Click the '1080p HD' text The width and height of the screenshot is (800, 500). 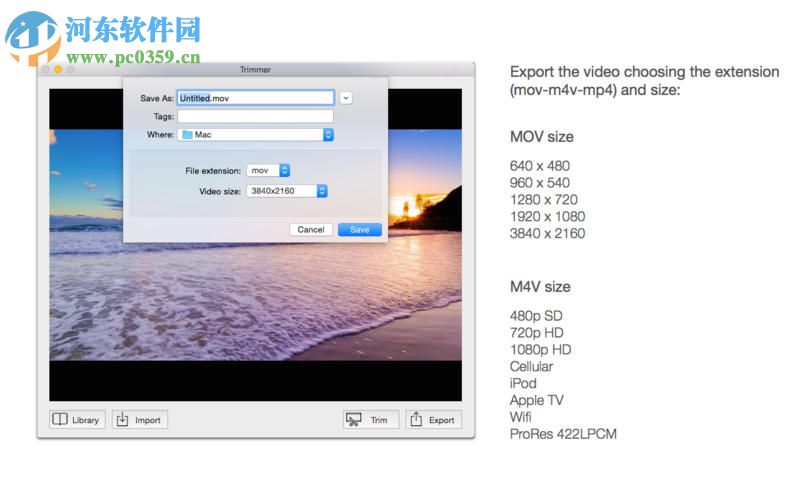click(x=541, y=349)
